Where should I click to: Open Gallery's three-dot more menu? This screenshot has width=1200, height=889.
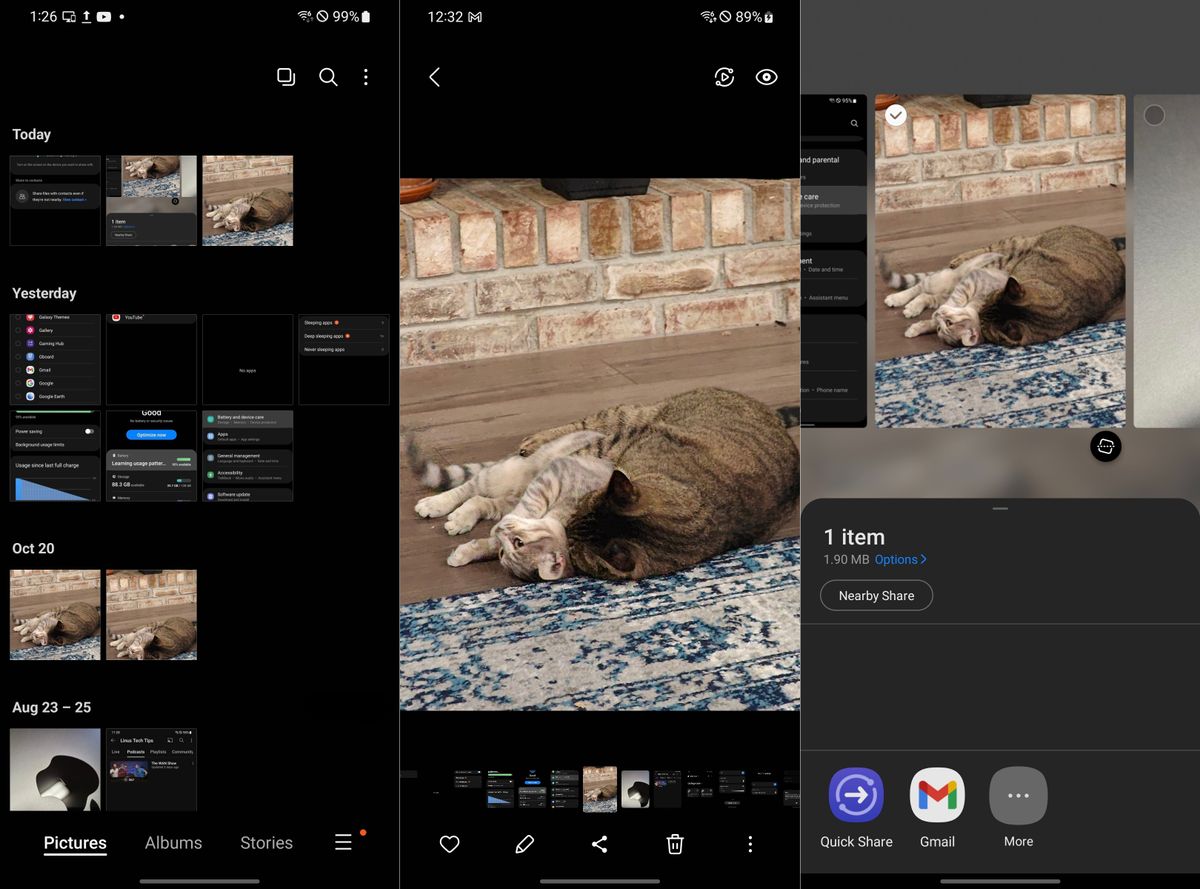click(366, 76)
